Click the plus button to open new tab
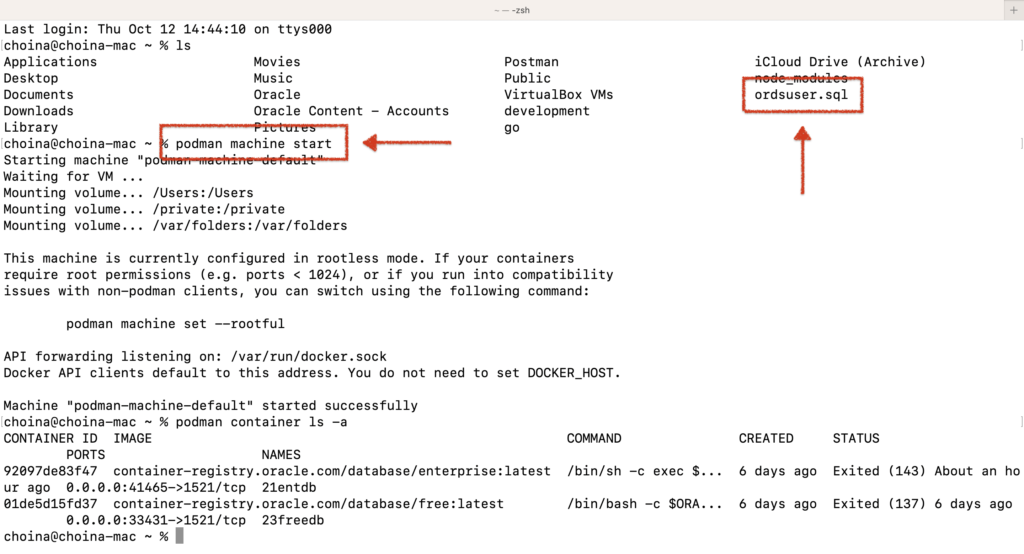 click(x=1013, y=9)
